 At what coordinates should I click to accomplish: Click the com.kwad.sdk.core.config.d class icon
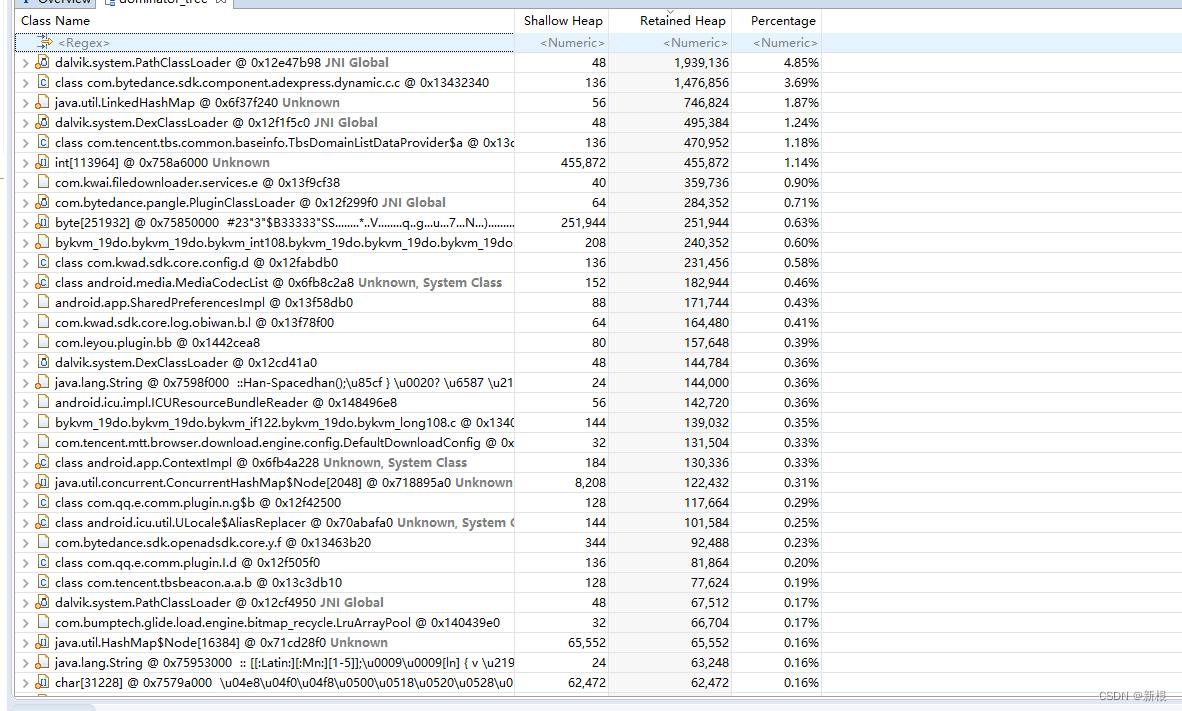43,262
